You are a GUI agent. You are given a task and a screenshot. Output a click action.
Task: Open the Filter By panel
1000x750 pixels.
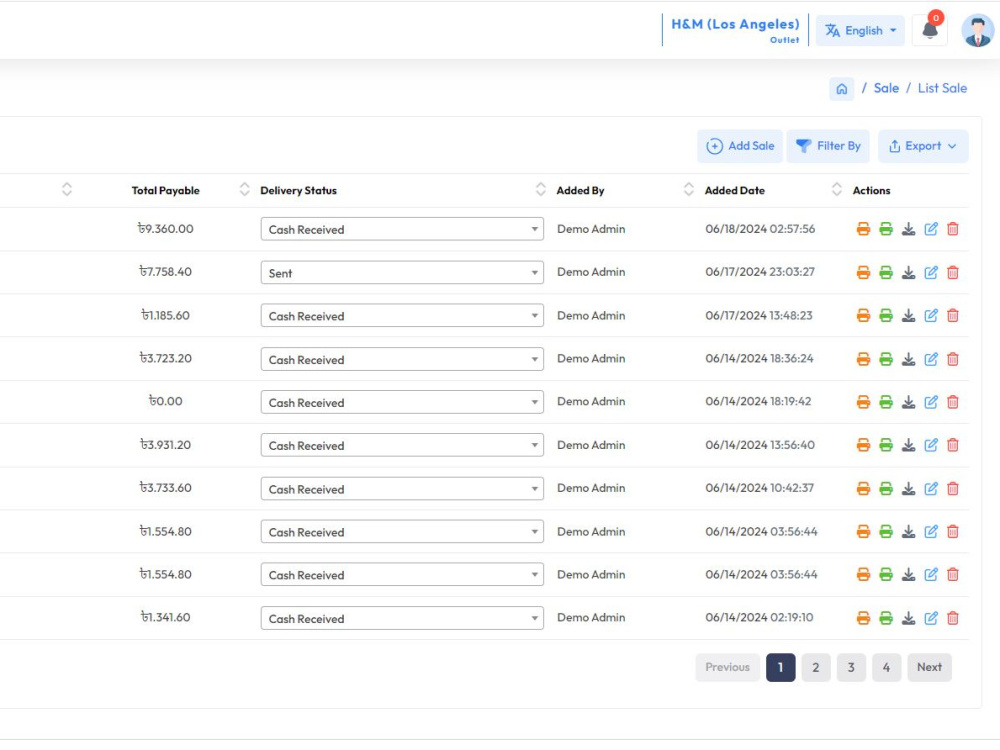point(828,146)
